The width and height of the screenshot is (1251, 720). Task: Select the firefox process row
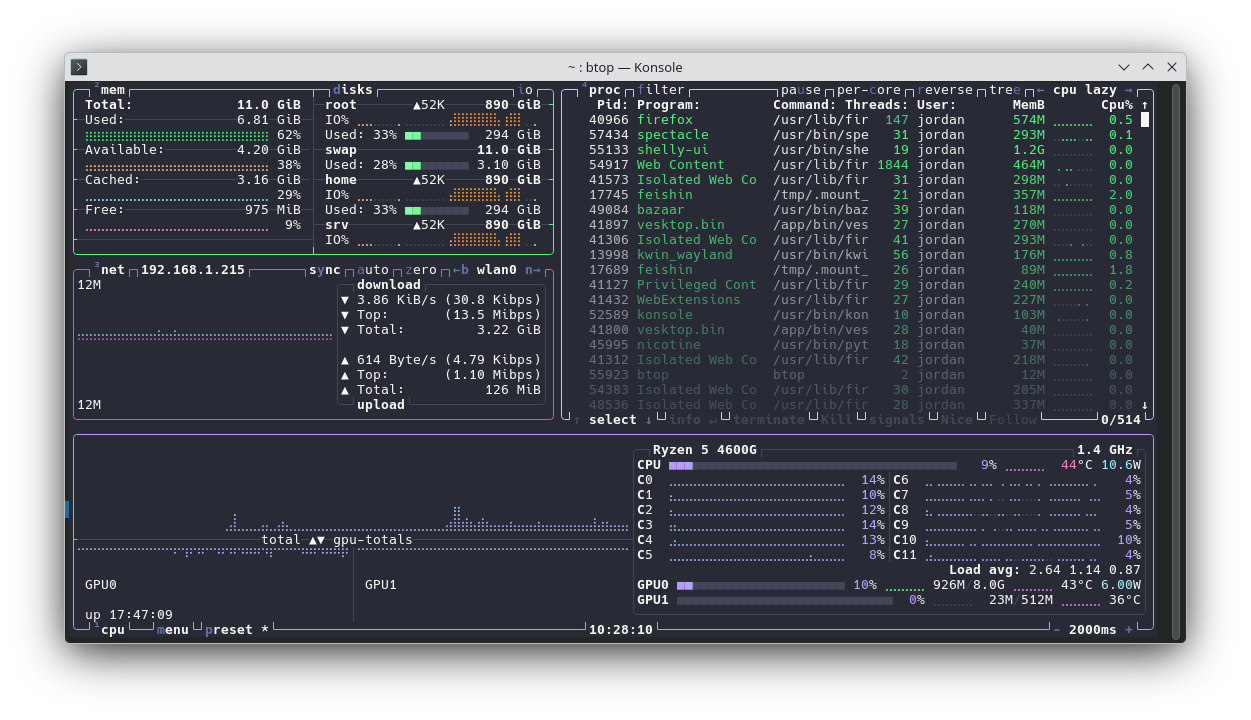861,120
